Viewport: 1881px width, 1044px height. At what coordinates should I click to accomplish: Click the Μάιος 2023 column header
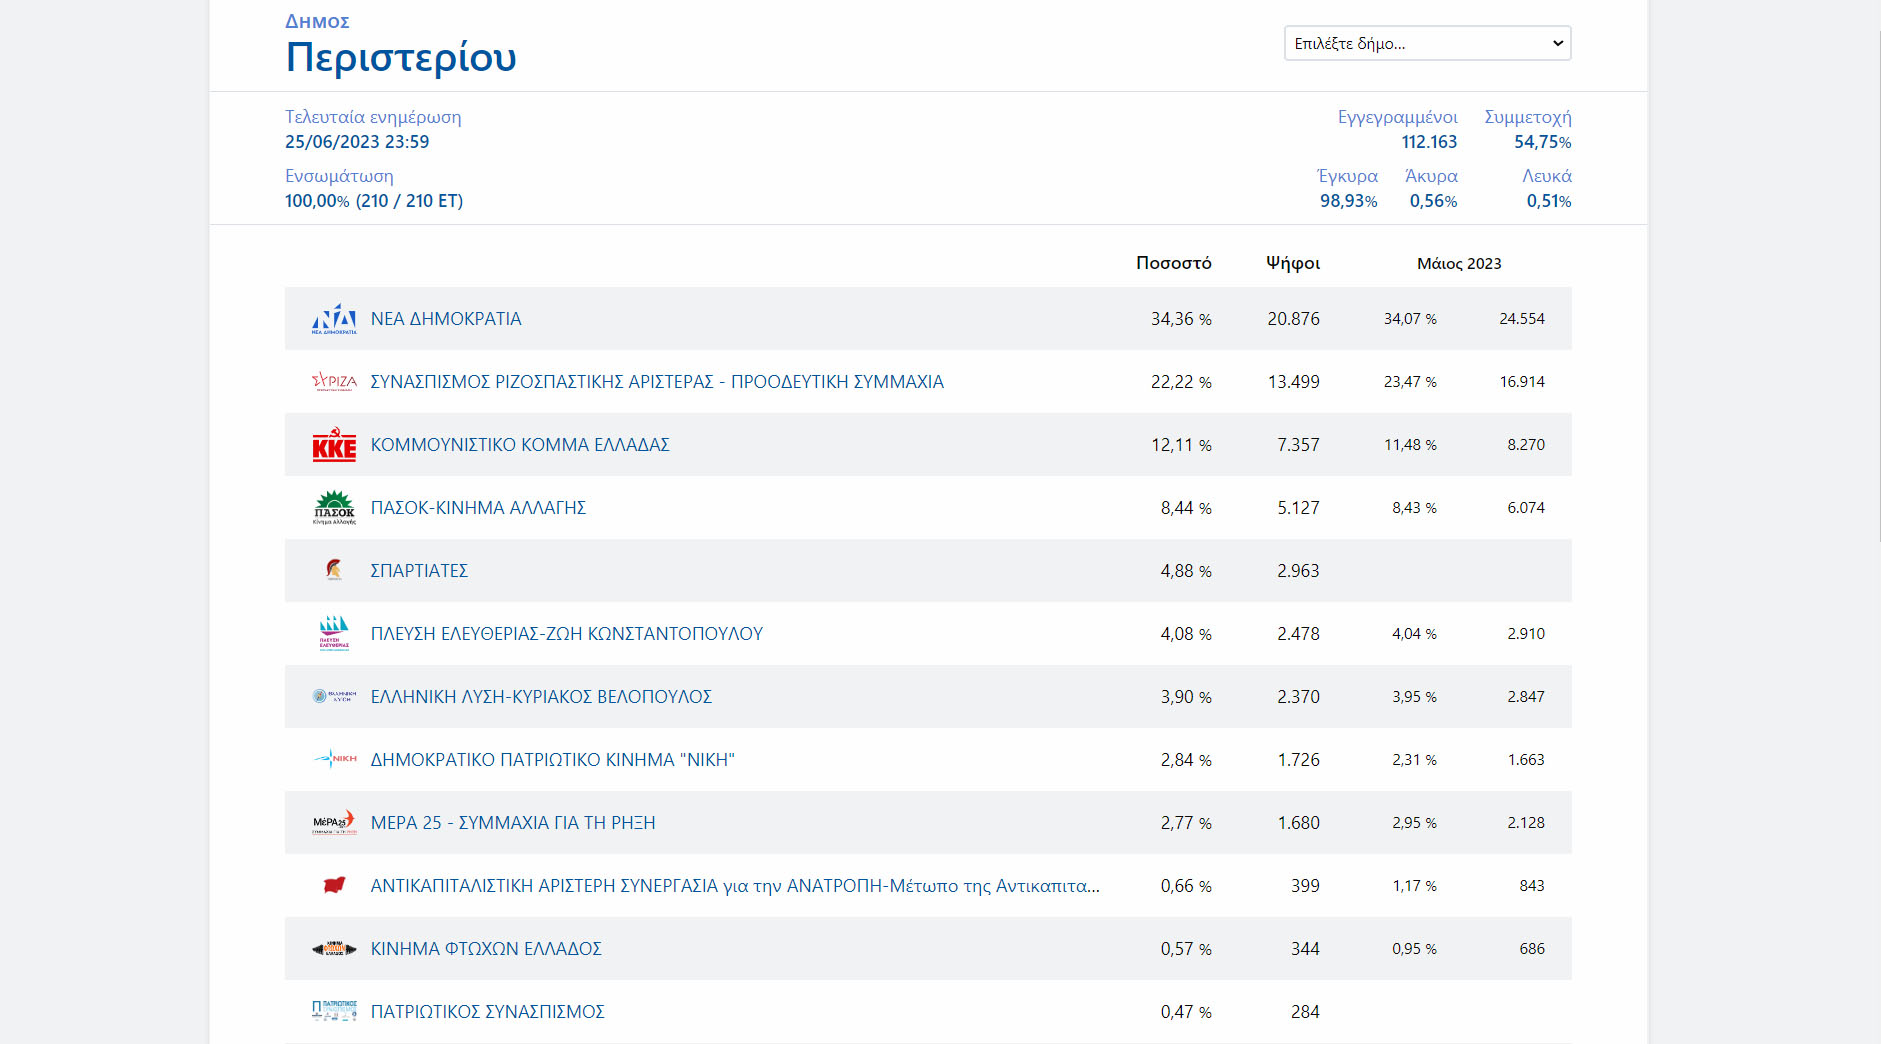[x=1459, y=264]
